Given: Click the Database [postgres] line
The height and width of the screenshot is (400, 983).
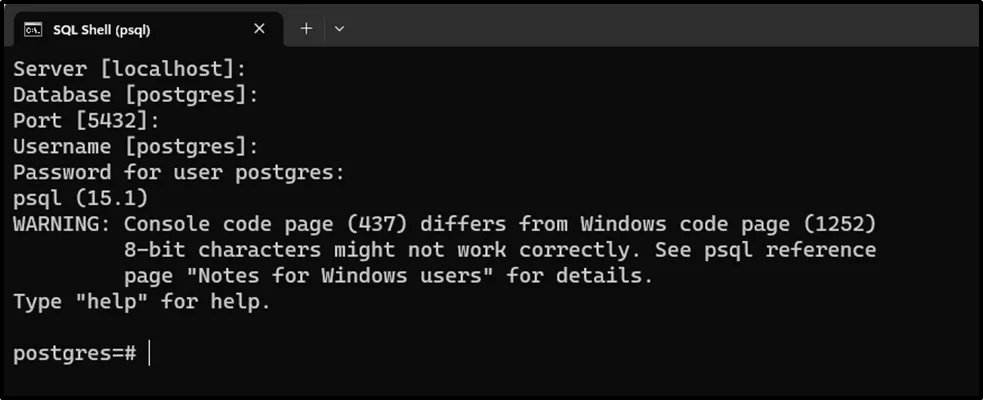Looking at the screenshot, I should click(x=135, y=95).
